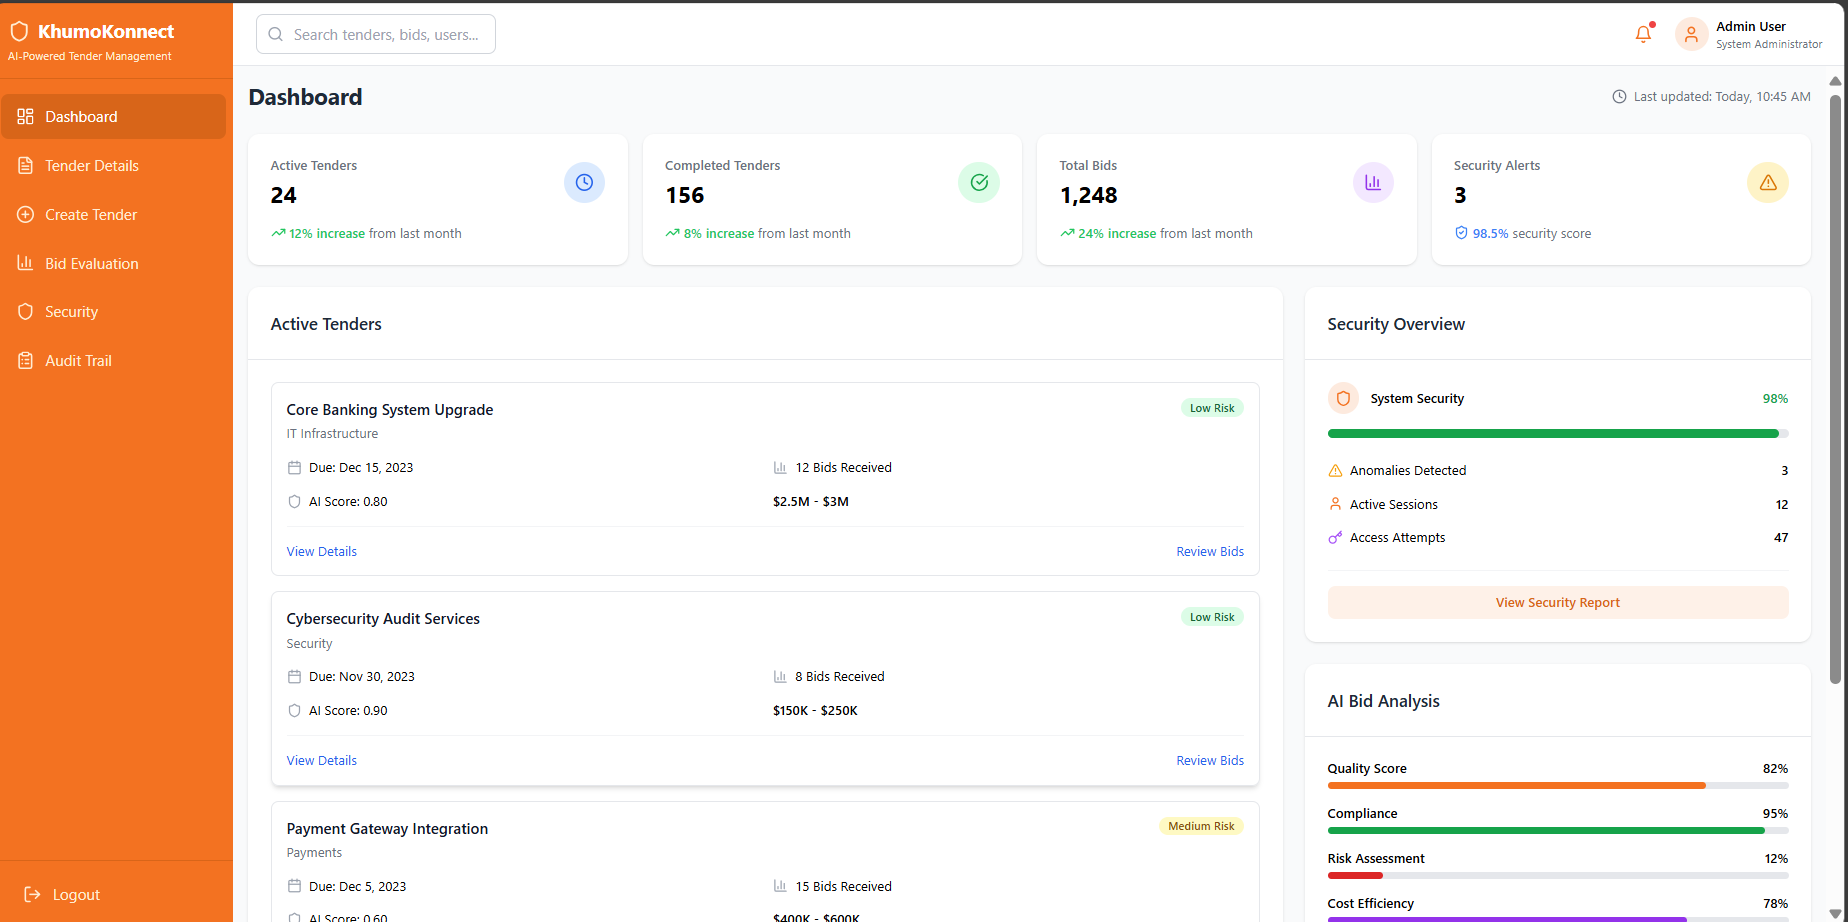Click the Cost Efficiency label
Screen dimensions: 1848x922
coord(1370,903)
